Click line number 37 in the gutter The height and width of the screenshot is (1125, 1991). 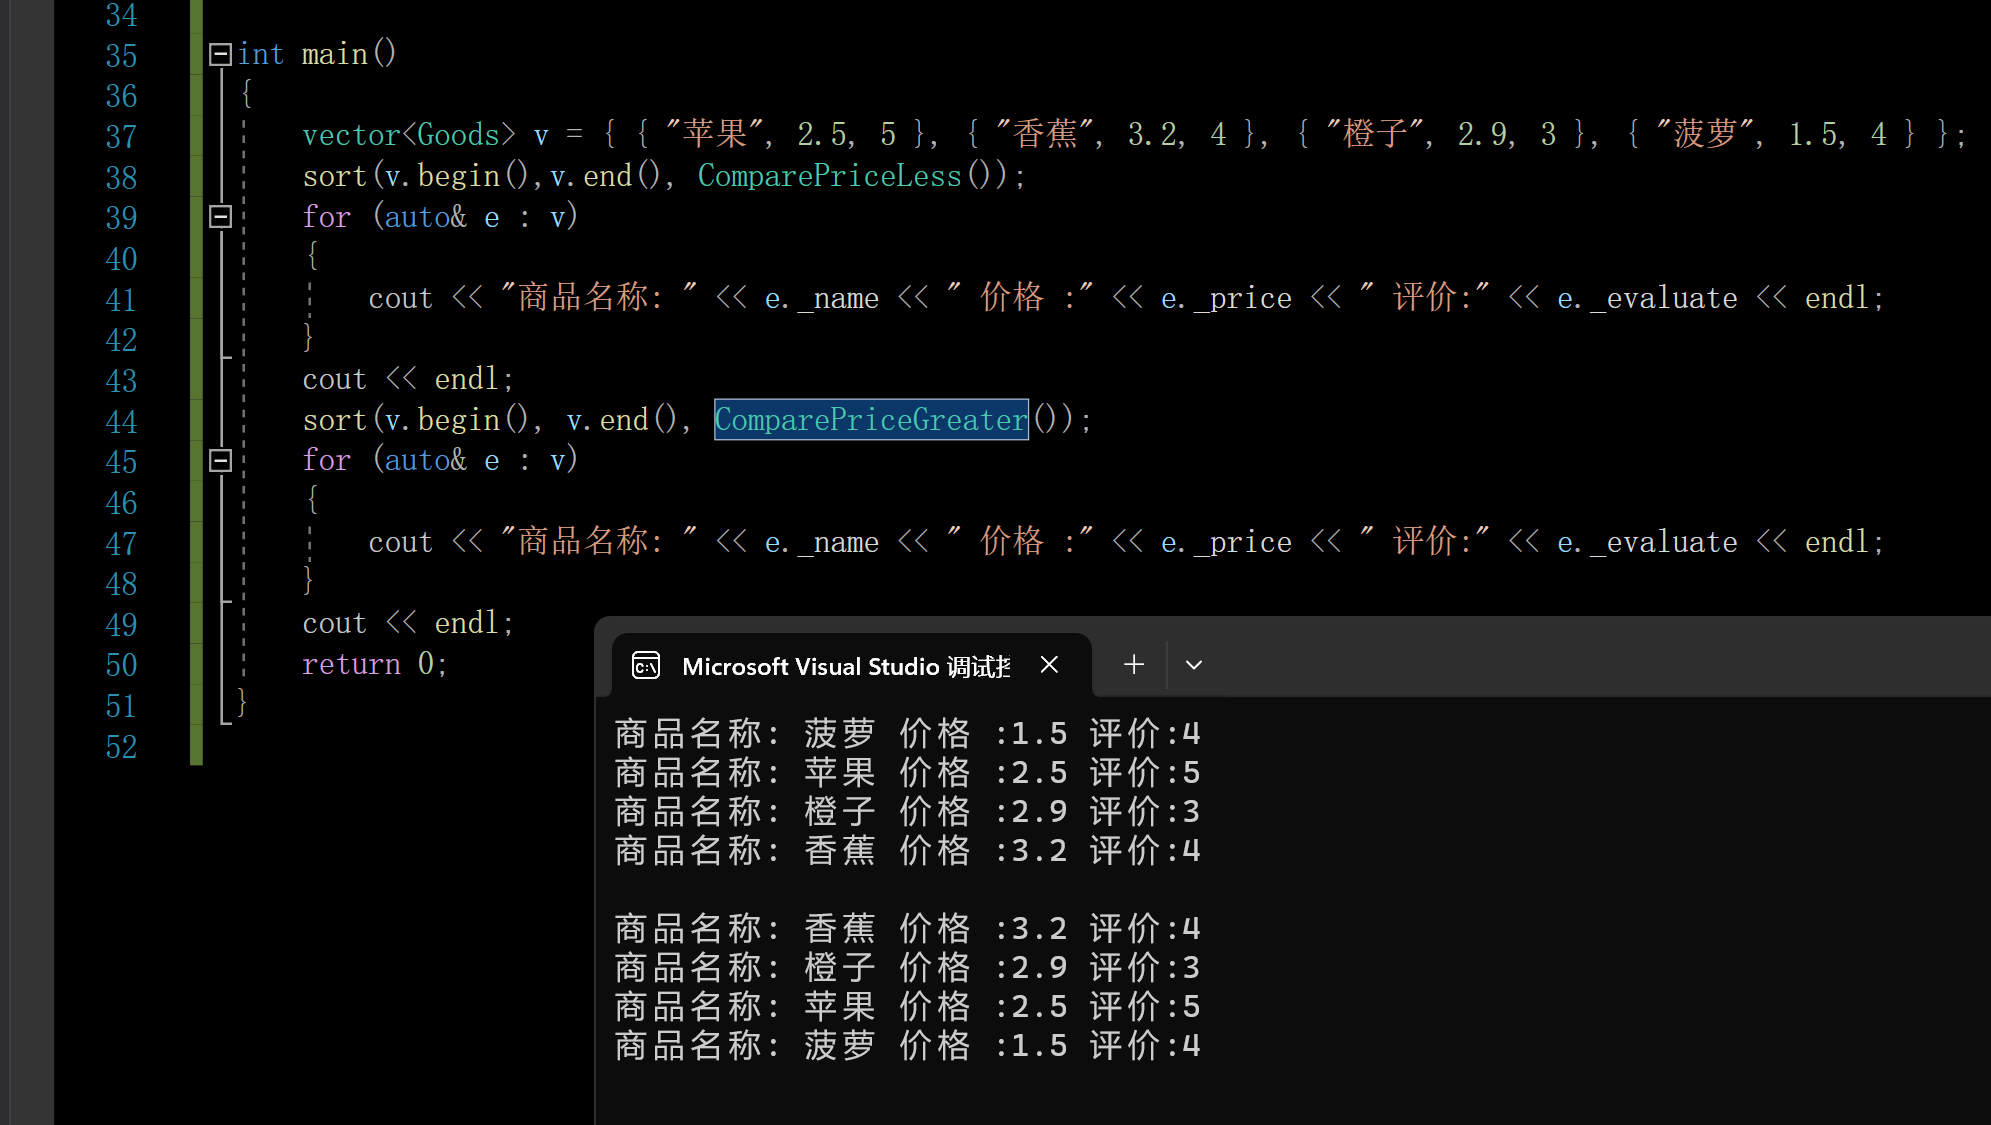pyautogui.click(x=121, y=137)
